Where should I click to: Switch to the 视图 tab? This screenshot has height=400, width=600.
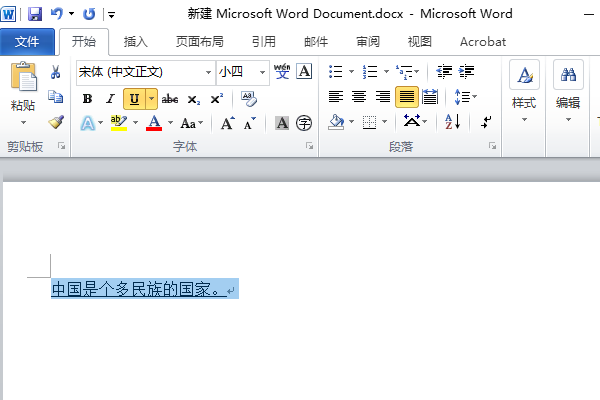[420, 41]
